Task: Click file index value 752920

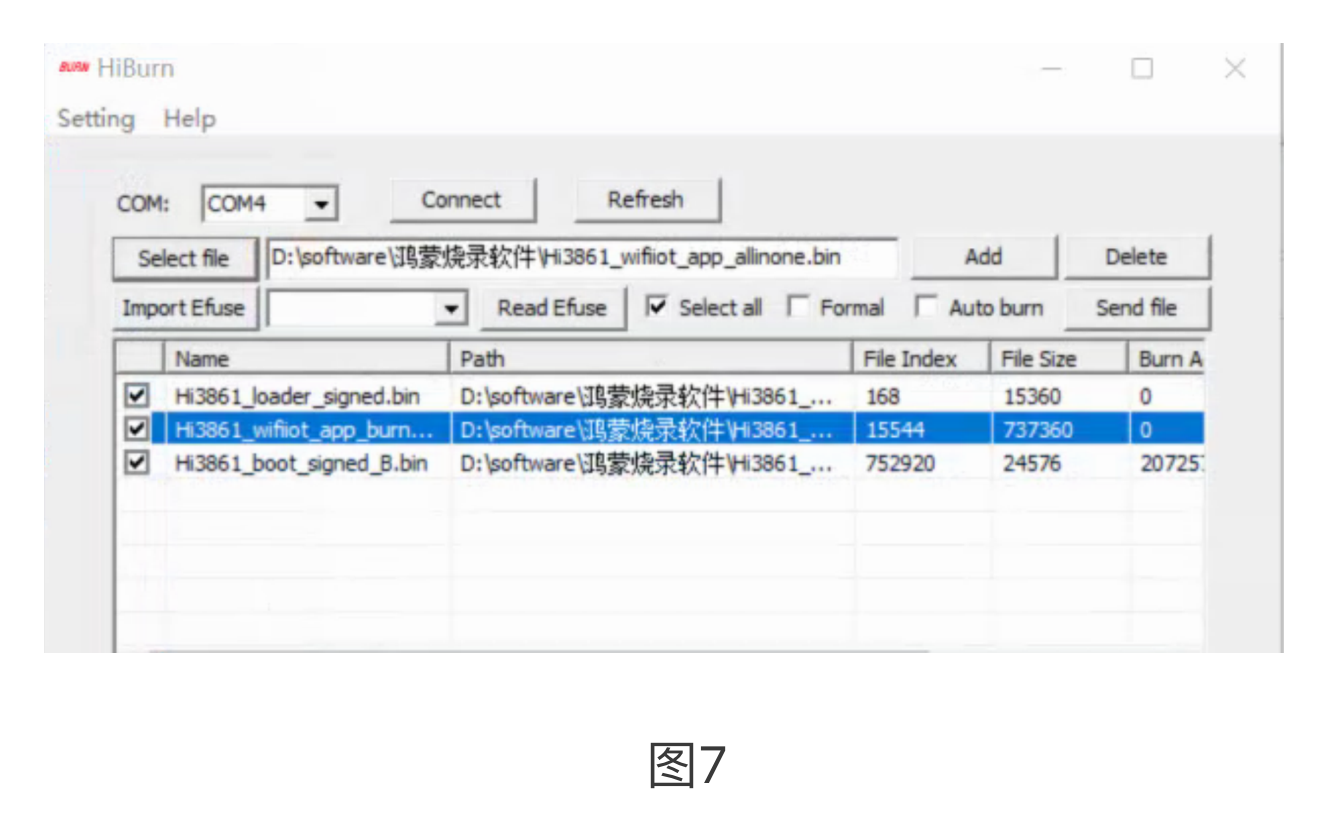Action: pos(902,464)
